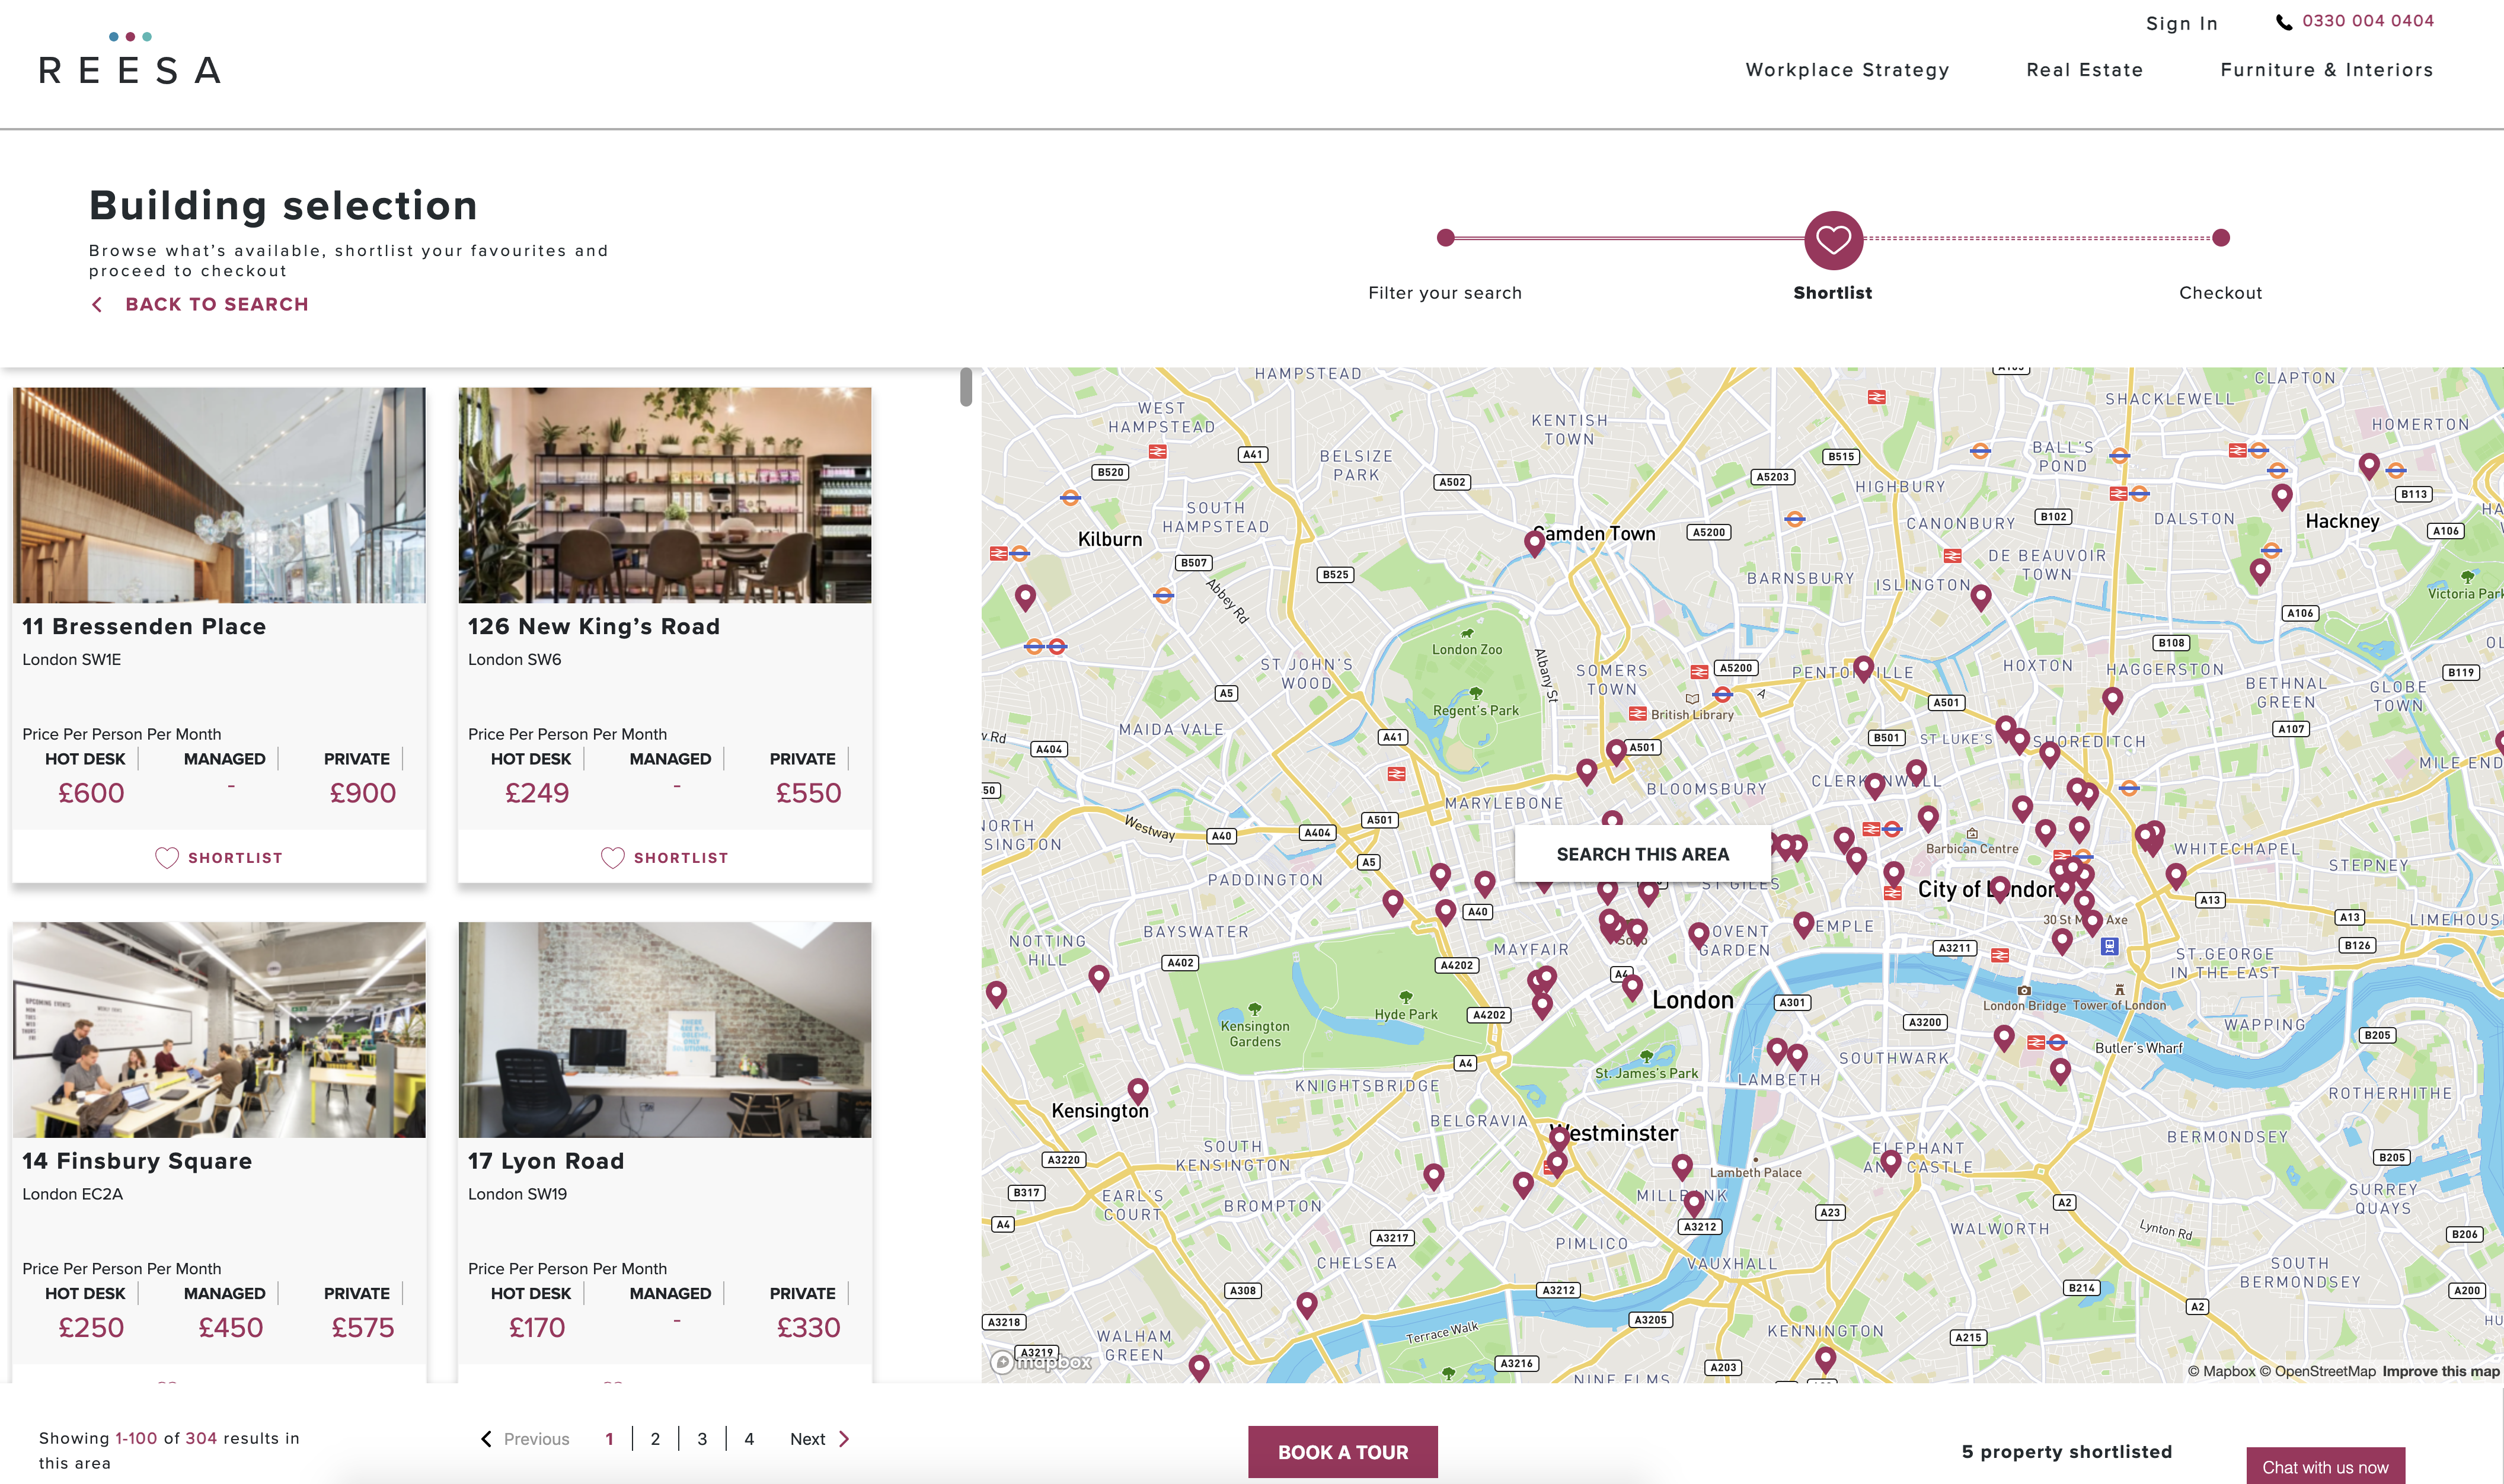The height and width of the screenshot is (1484, 2504).
Task: Open the Workplace Strategy menu
Action: [1847, 70]
